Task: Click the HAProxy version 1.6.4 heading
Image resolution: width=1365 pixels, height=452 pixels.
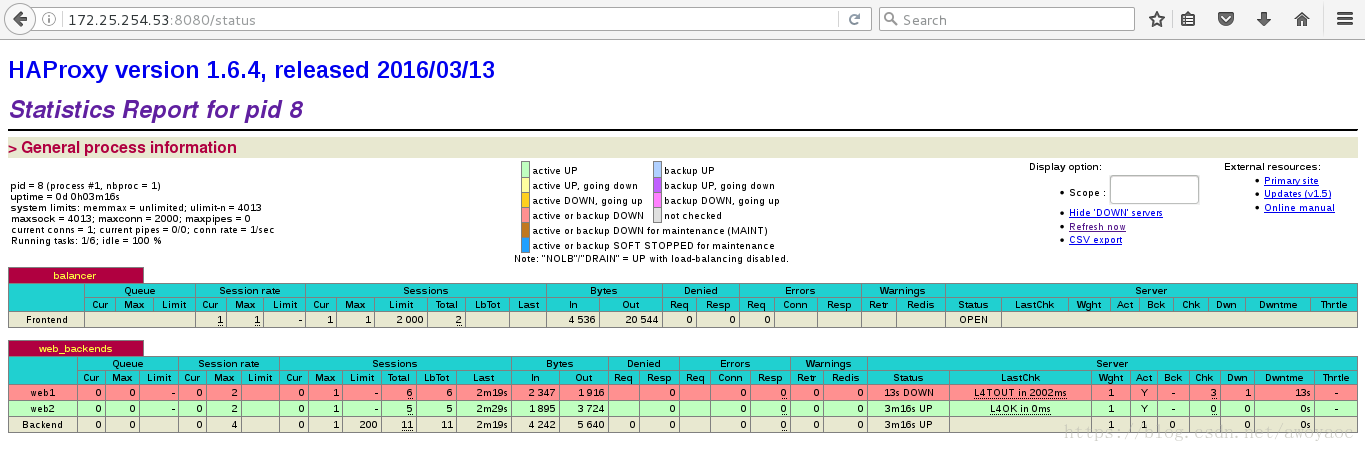Action: (251, 71)
